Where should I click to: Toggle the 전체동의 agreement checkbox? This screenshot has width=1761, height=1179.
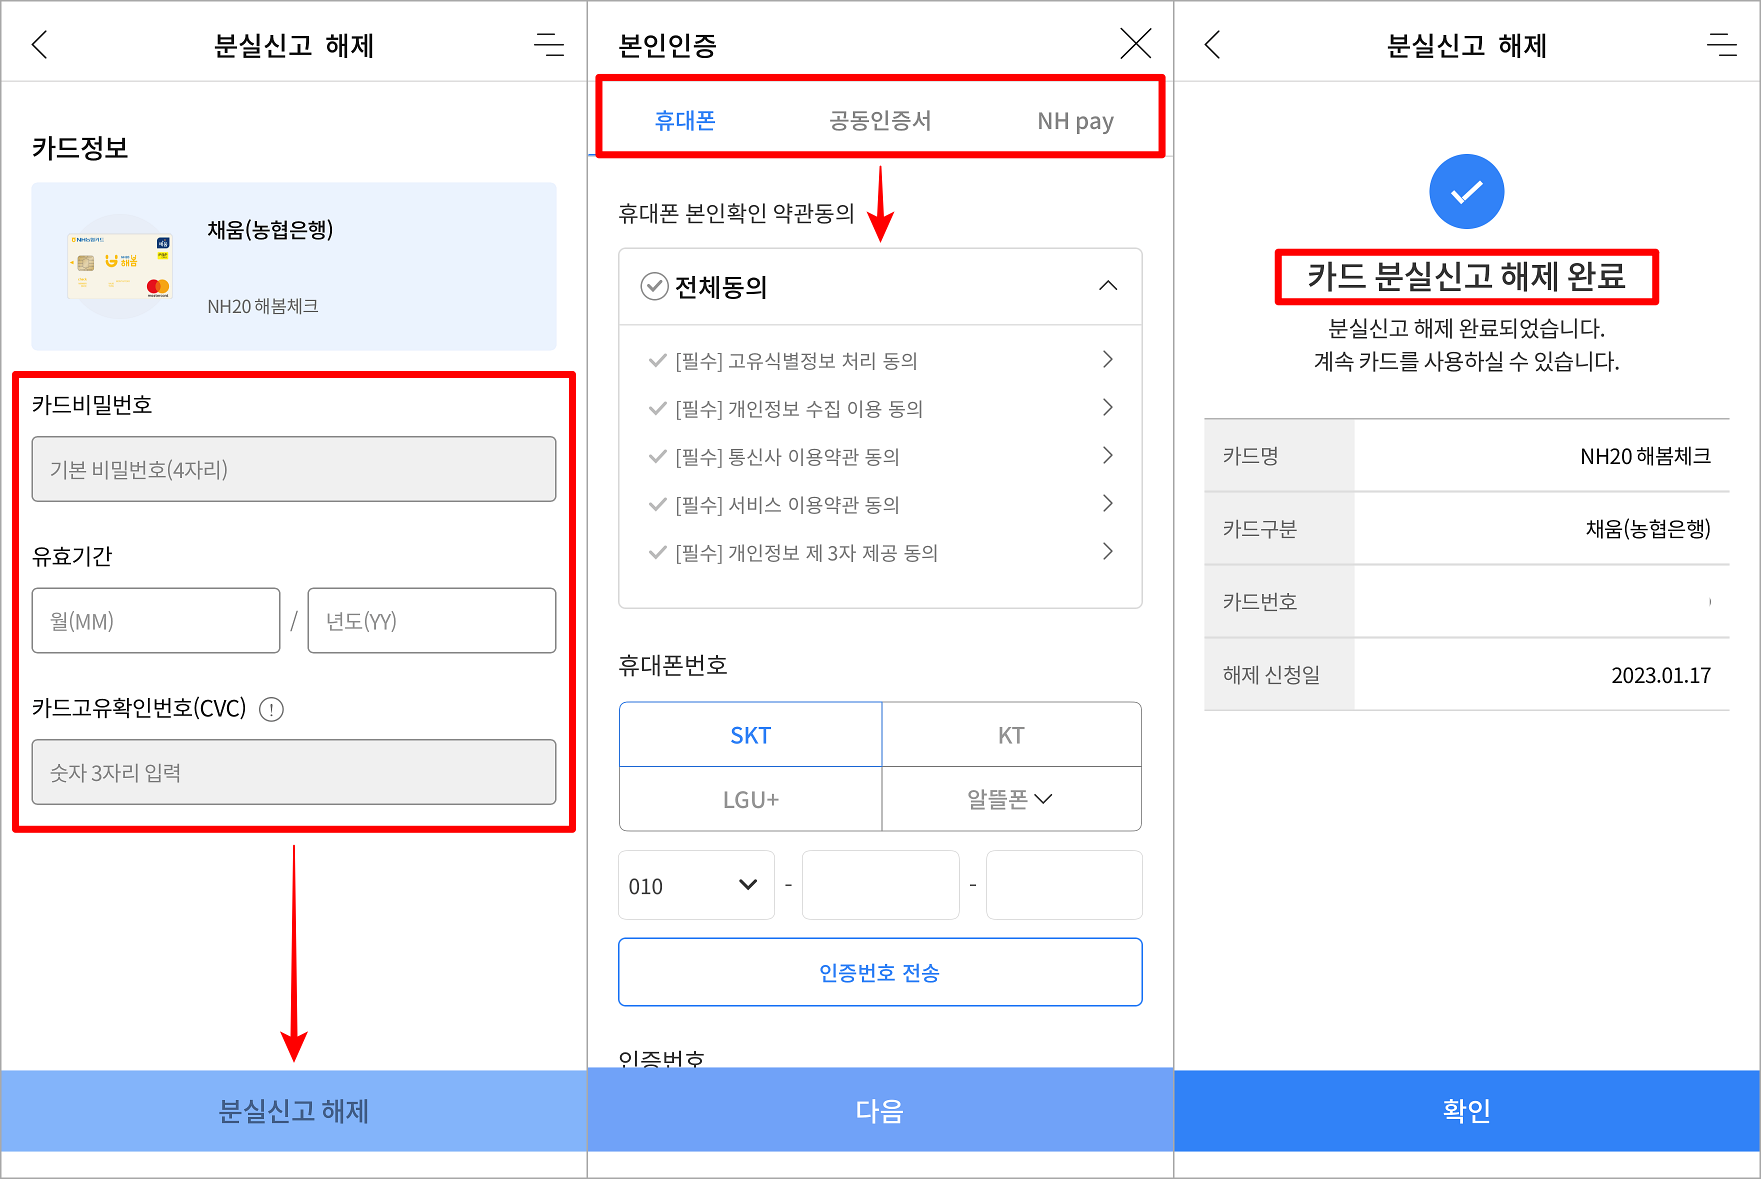(655, 286)
